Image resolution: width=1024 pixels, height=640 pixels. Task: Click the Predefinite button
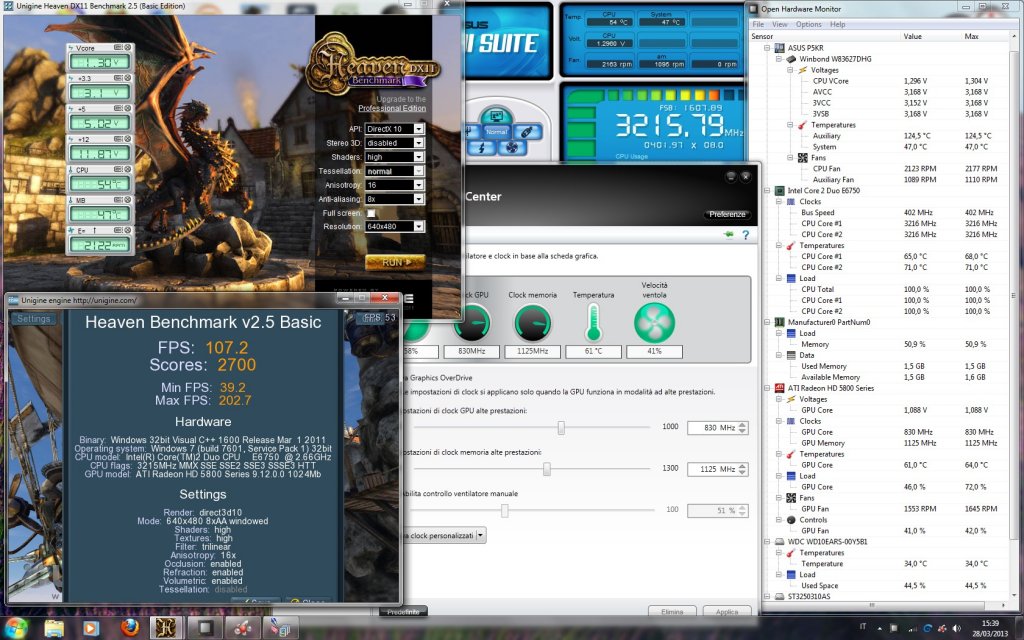tap(404, 612)
